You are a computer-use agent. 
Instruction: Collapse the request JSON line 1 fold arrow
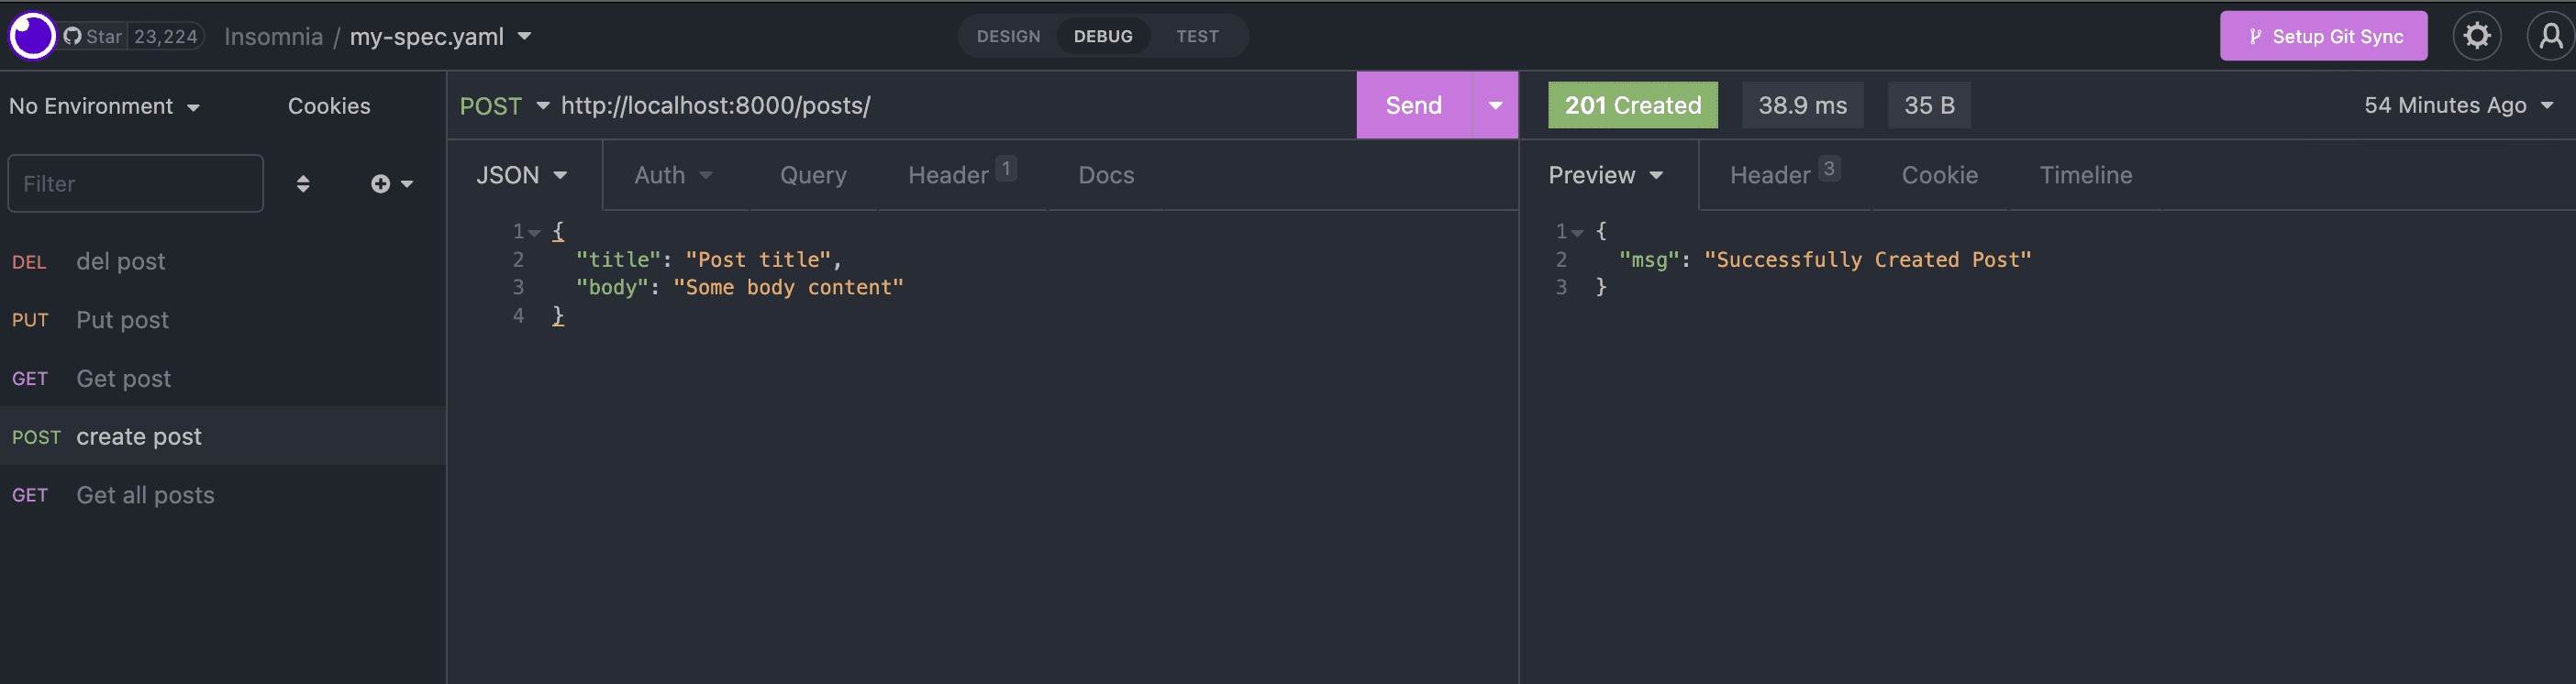tap(535, 233)
